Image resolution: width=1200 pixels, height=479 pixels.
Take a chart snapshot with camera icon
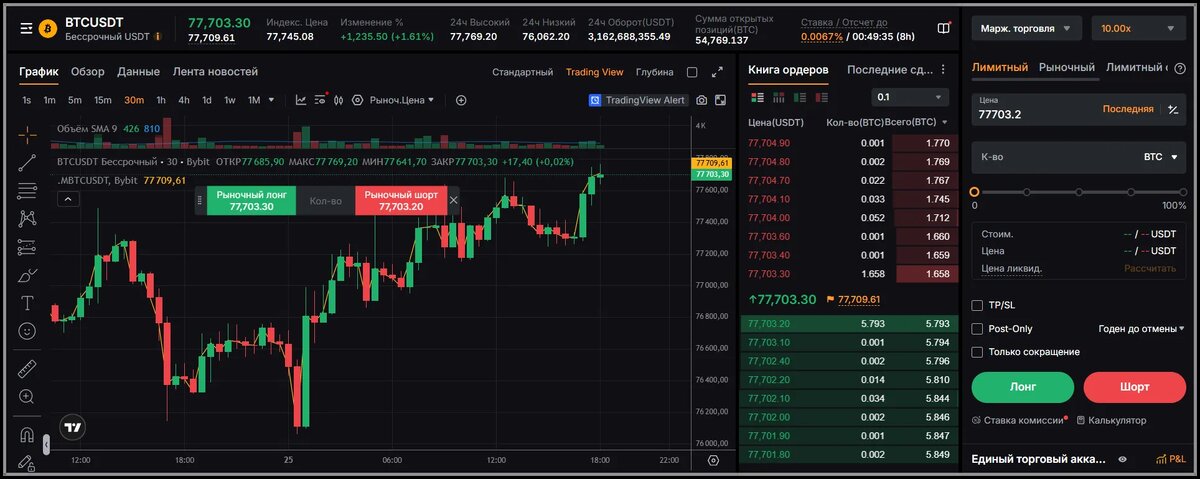[702, 100]
